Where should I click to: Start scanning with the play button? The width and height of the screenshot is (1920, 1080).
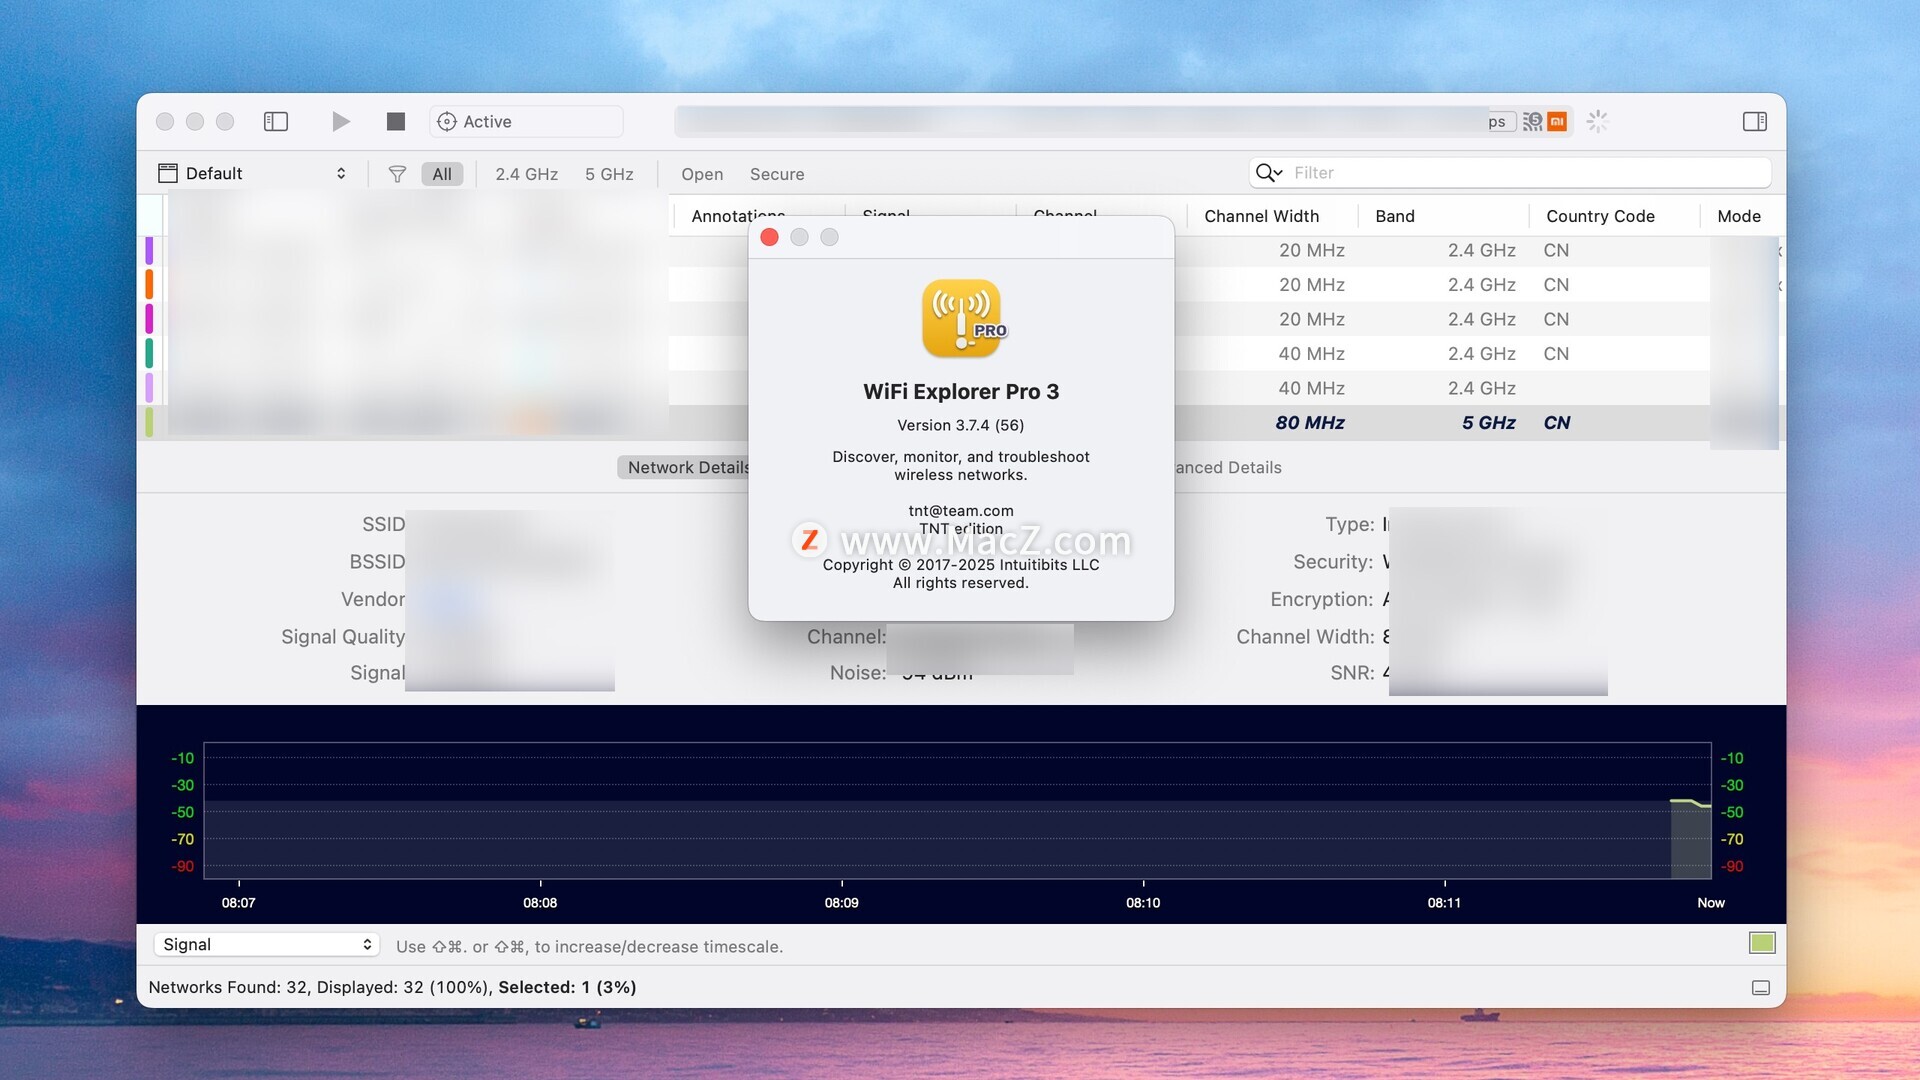coord(341,121)
